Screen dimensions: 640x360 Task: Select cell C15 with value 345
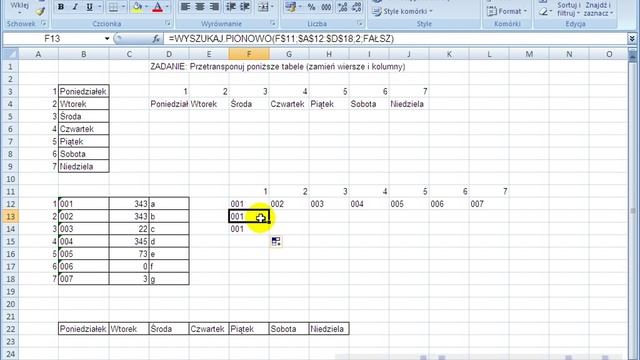pyautogui.click(x=129, y=242)
